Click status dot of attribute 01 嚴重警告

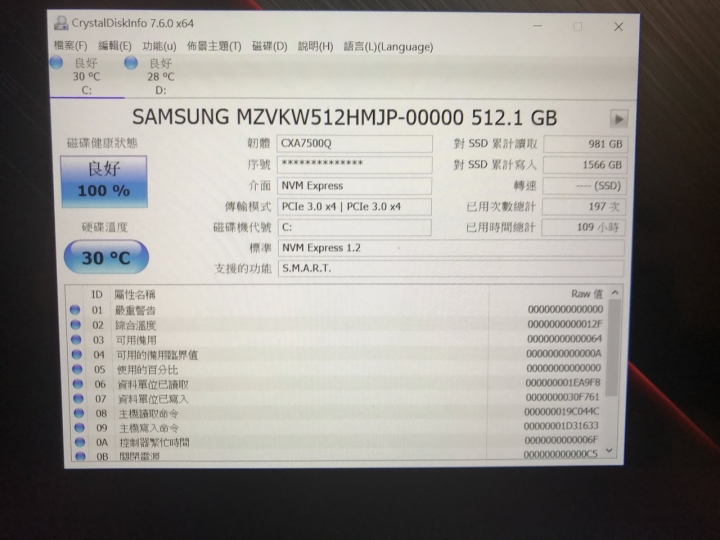(x=75, y=310)
